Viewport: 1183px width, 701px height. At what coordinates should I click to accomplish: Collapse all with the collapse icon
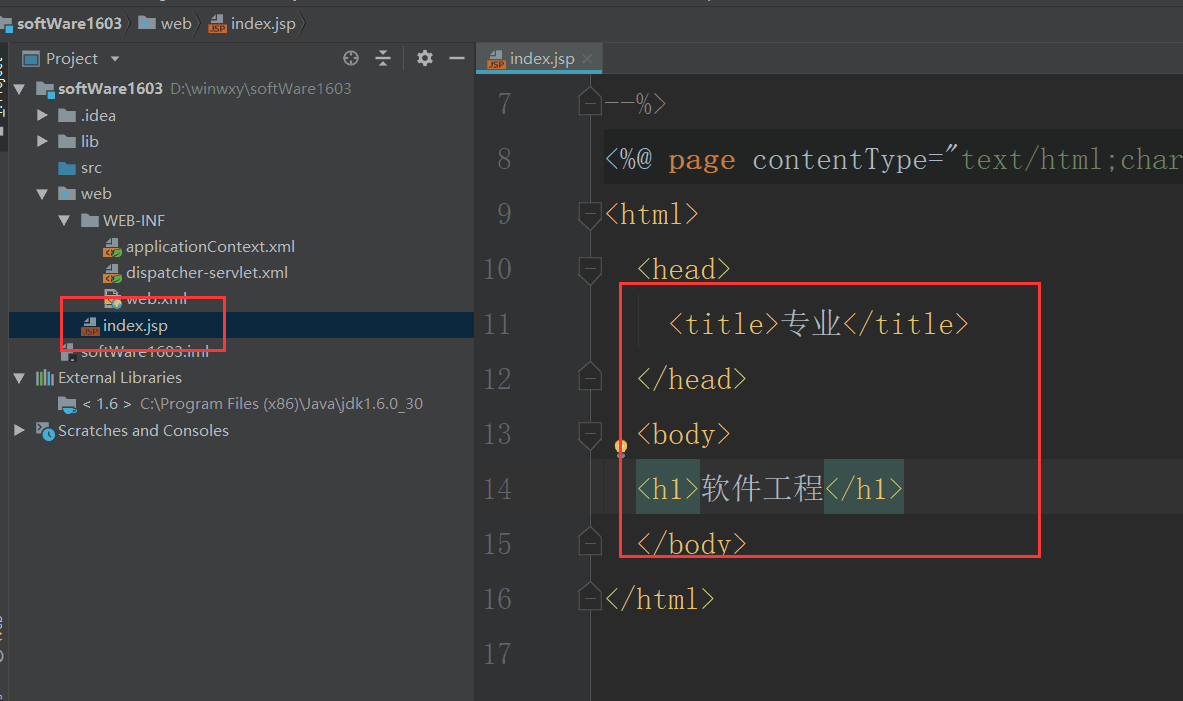coord(383,58)
